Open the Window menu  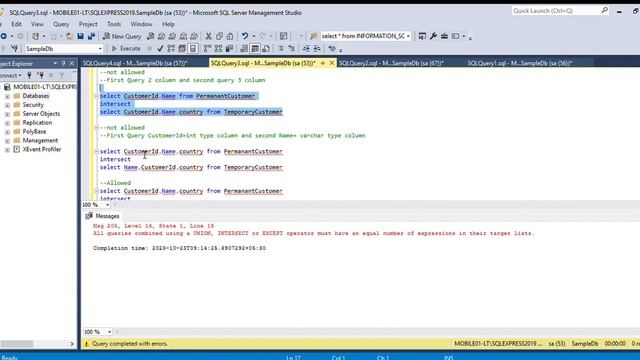pos(141,24)
